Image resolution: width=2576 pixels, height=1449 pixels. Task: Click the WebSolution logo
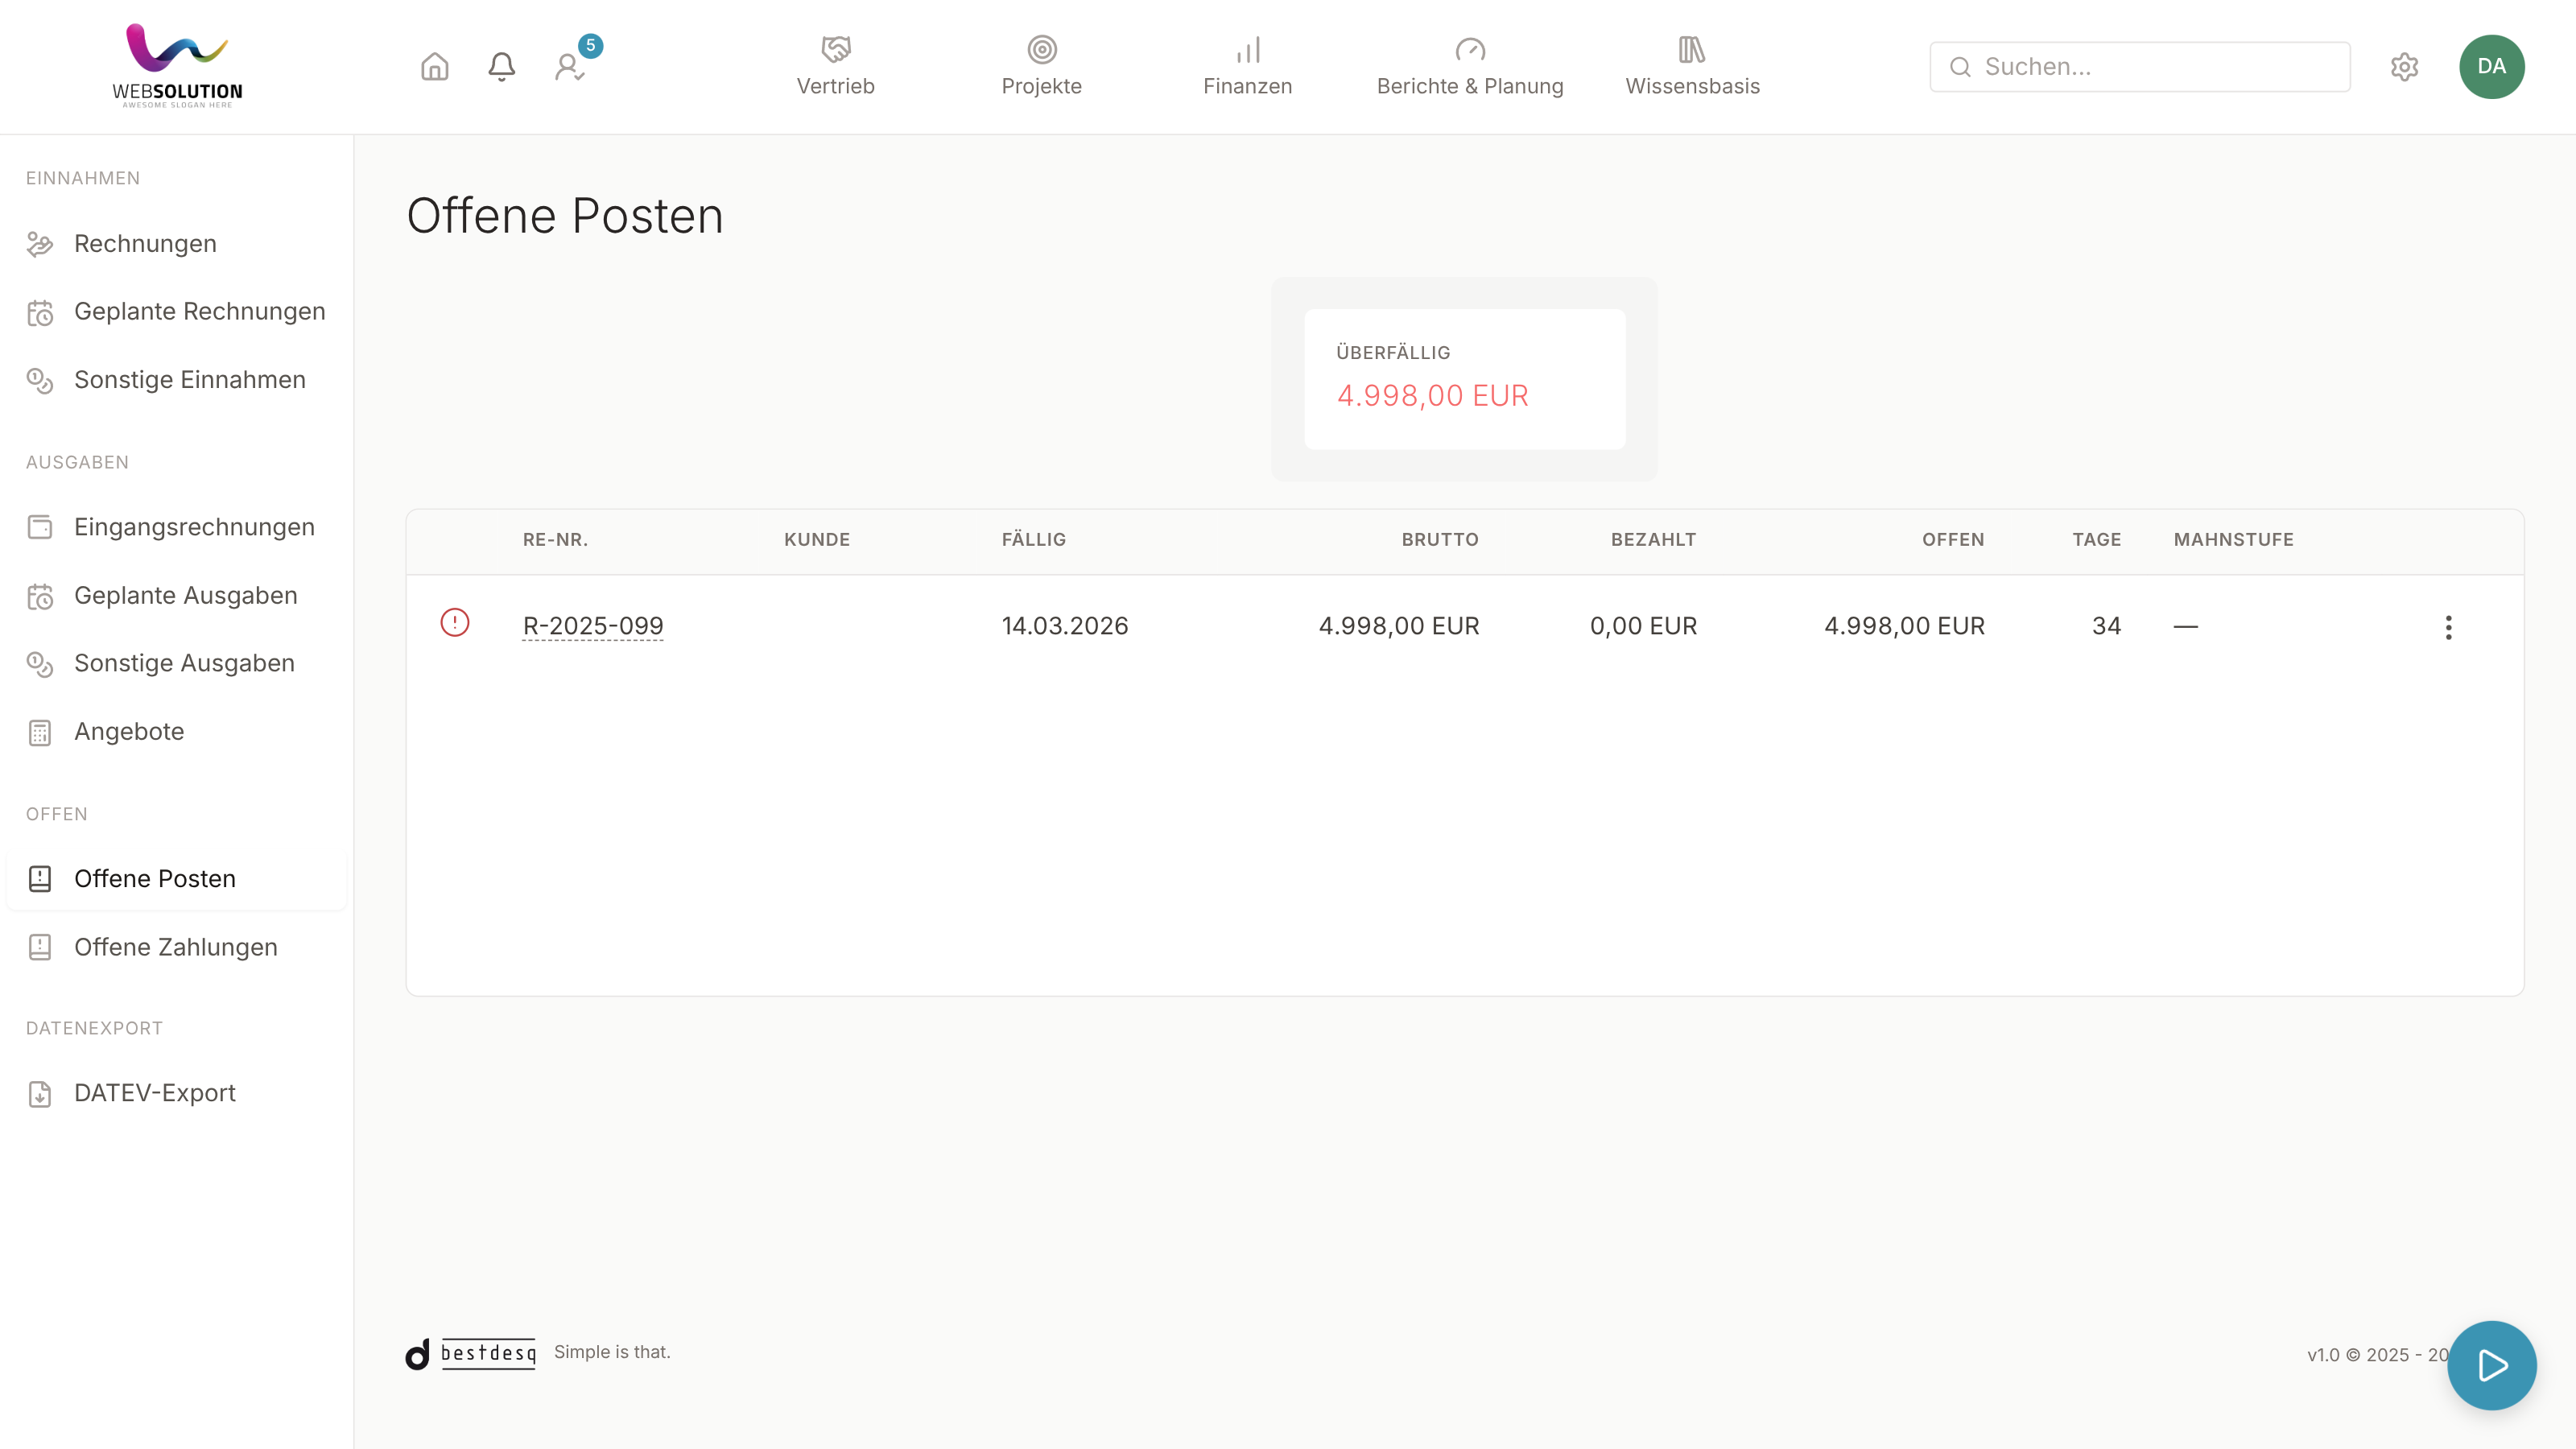(x=177, y=66)
